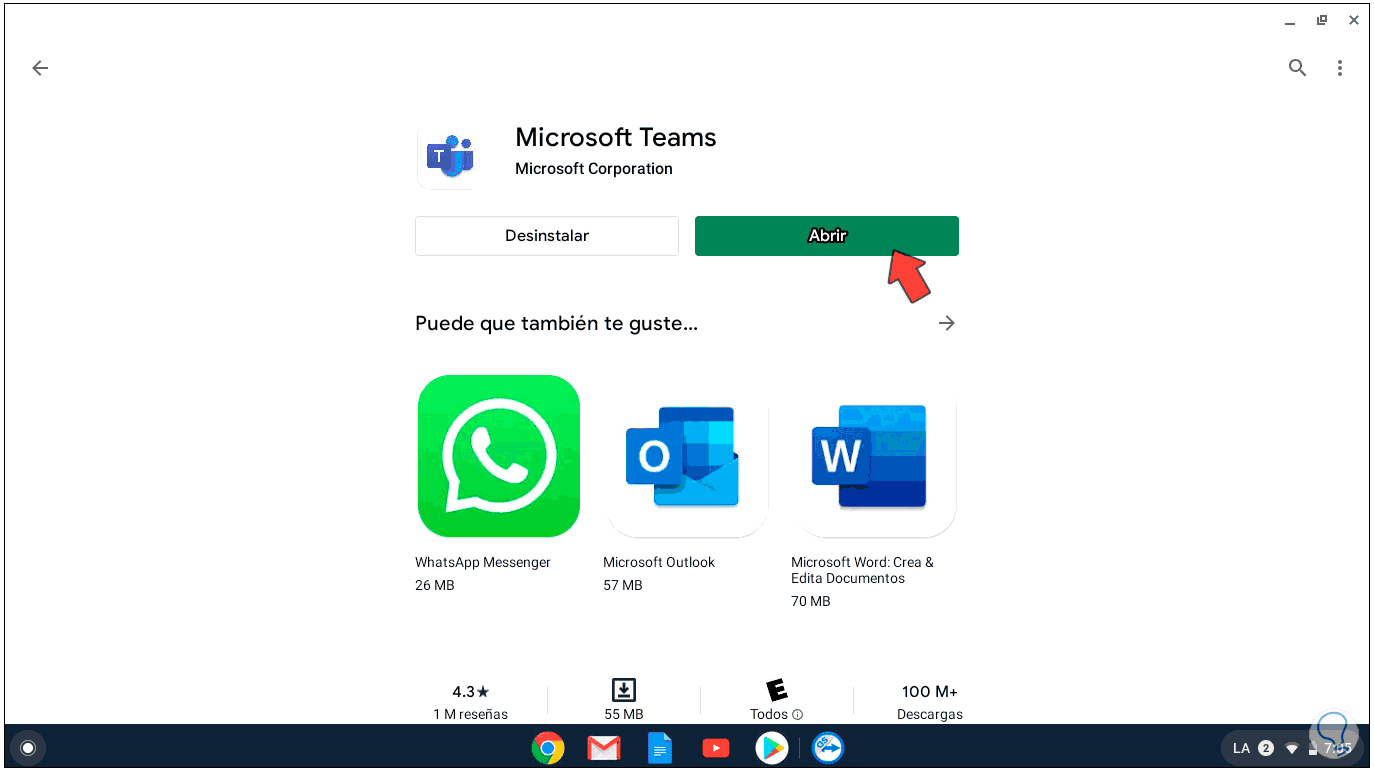Click the Microsoft Teams app icon
1374x771 pixels.
click(449, 156)
